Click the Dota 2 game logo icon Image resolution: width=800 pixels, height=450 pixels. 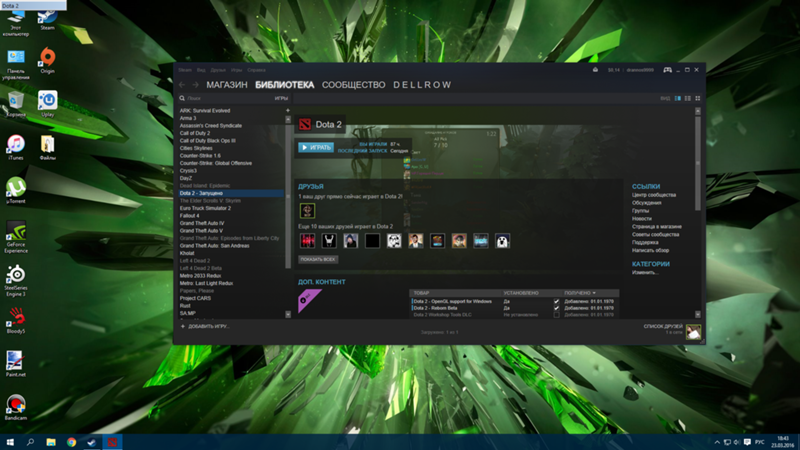pos(305,124)
